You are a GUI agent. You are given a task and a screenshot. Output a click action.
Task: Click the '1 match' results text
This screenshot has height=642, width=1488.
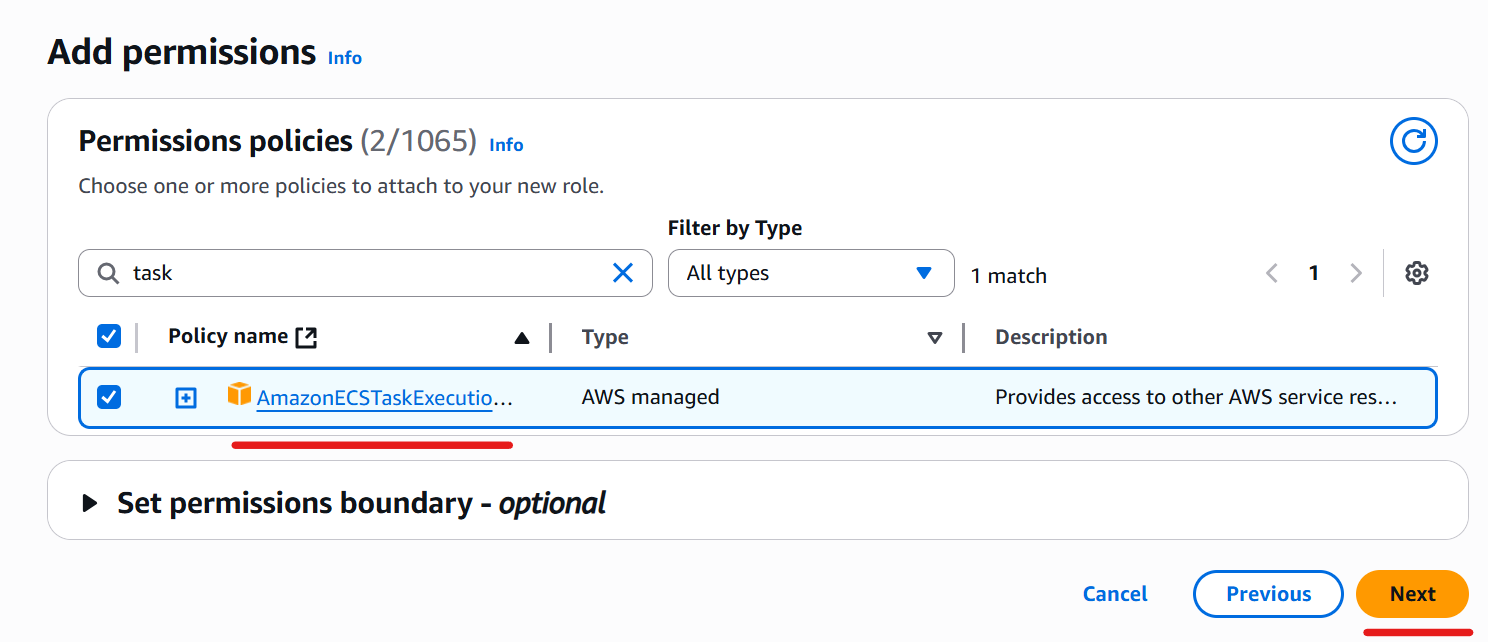1008,276
